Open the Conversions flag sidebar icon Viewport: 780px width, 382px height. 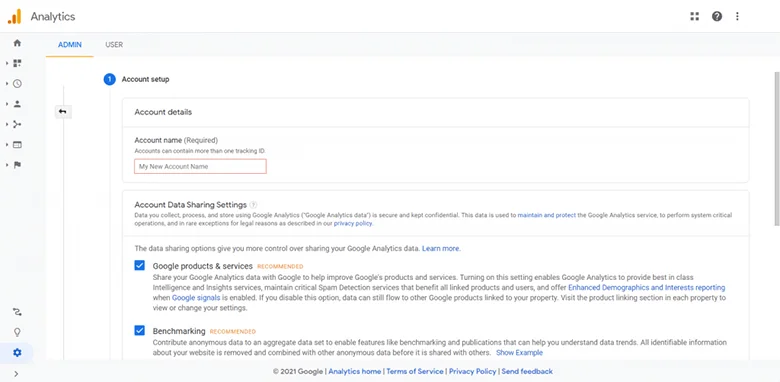pos(17,165)
